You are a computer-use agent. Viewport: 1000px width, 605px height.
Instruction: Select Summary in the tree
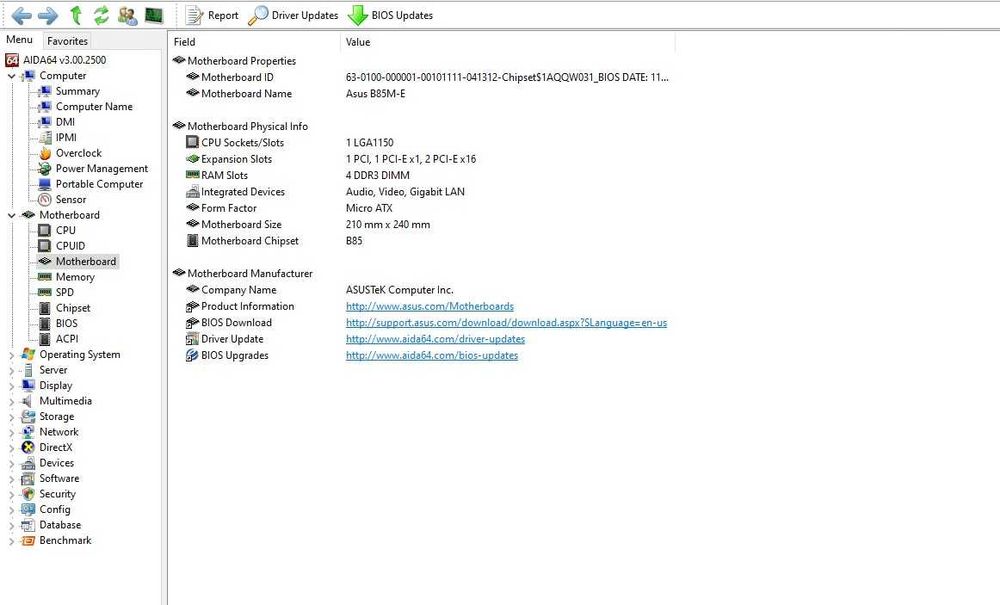(77, 91)
